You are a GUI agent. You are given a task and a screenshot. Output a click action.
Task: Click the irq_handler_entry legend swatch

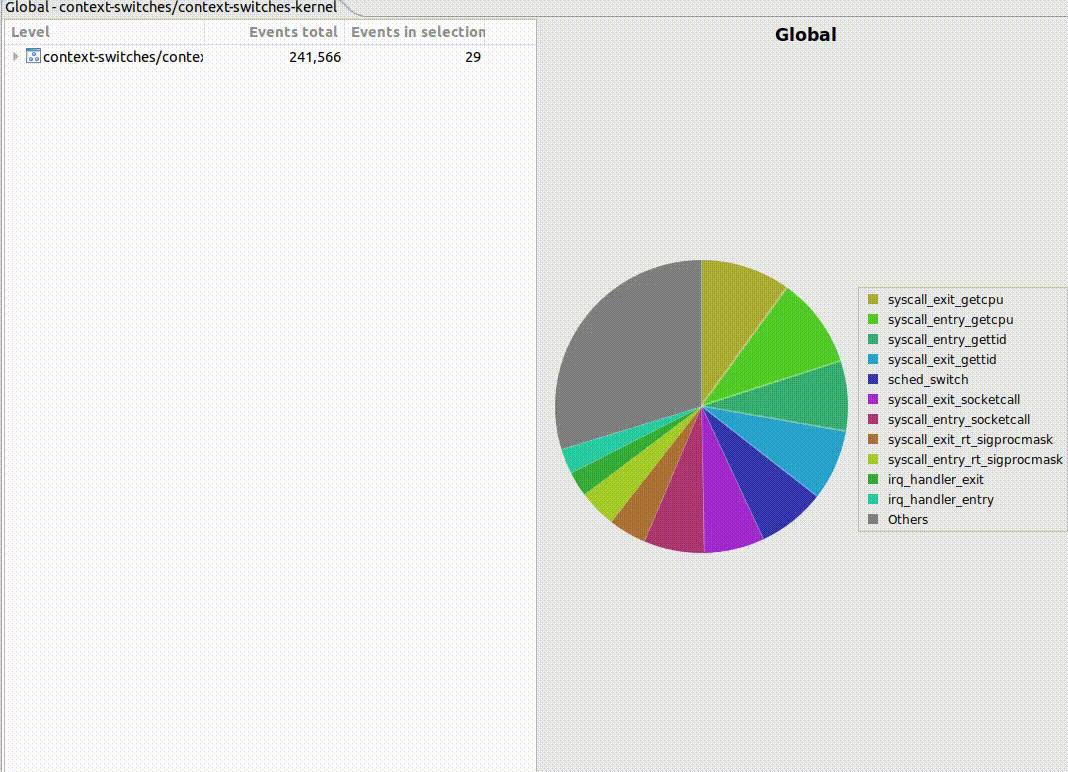[x=873, y=499]
